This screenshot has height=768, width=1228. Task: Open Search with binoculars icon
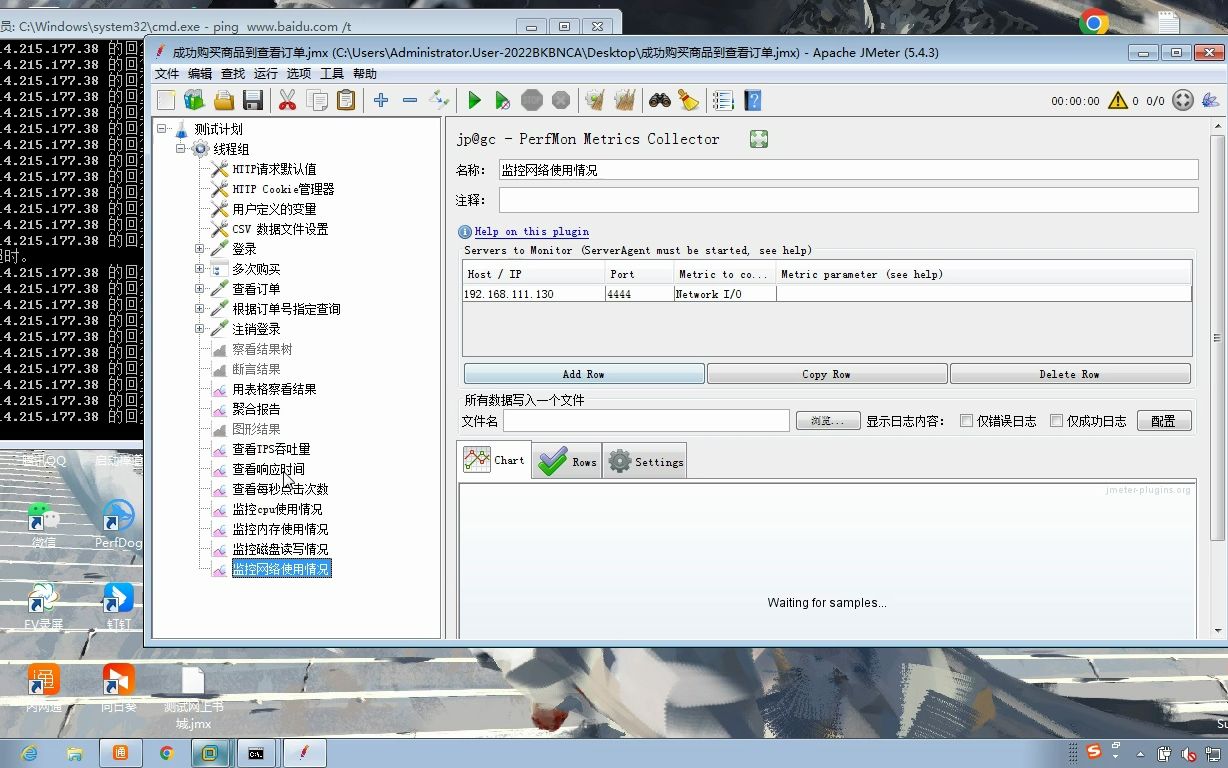pyautogui.click(x=659, y=100)
